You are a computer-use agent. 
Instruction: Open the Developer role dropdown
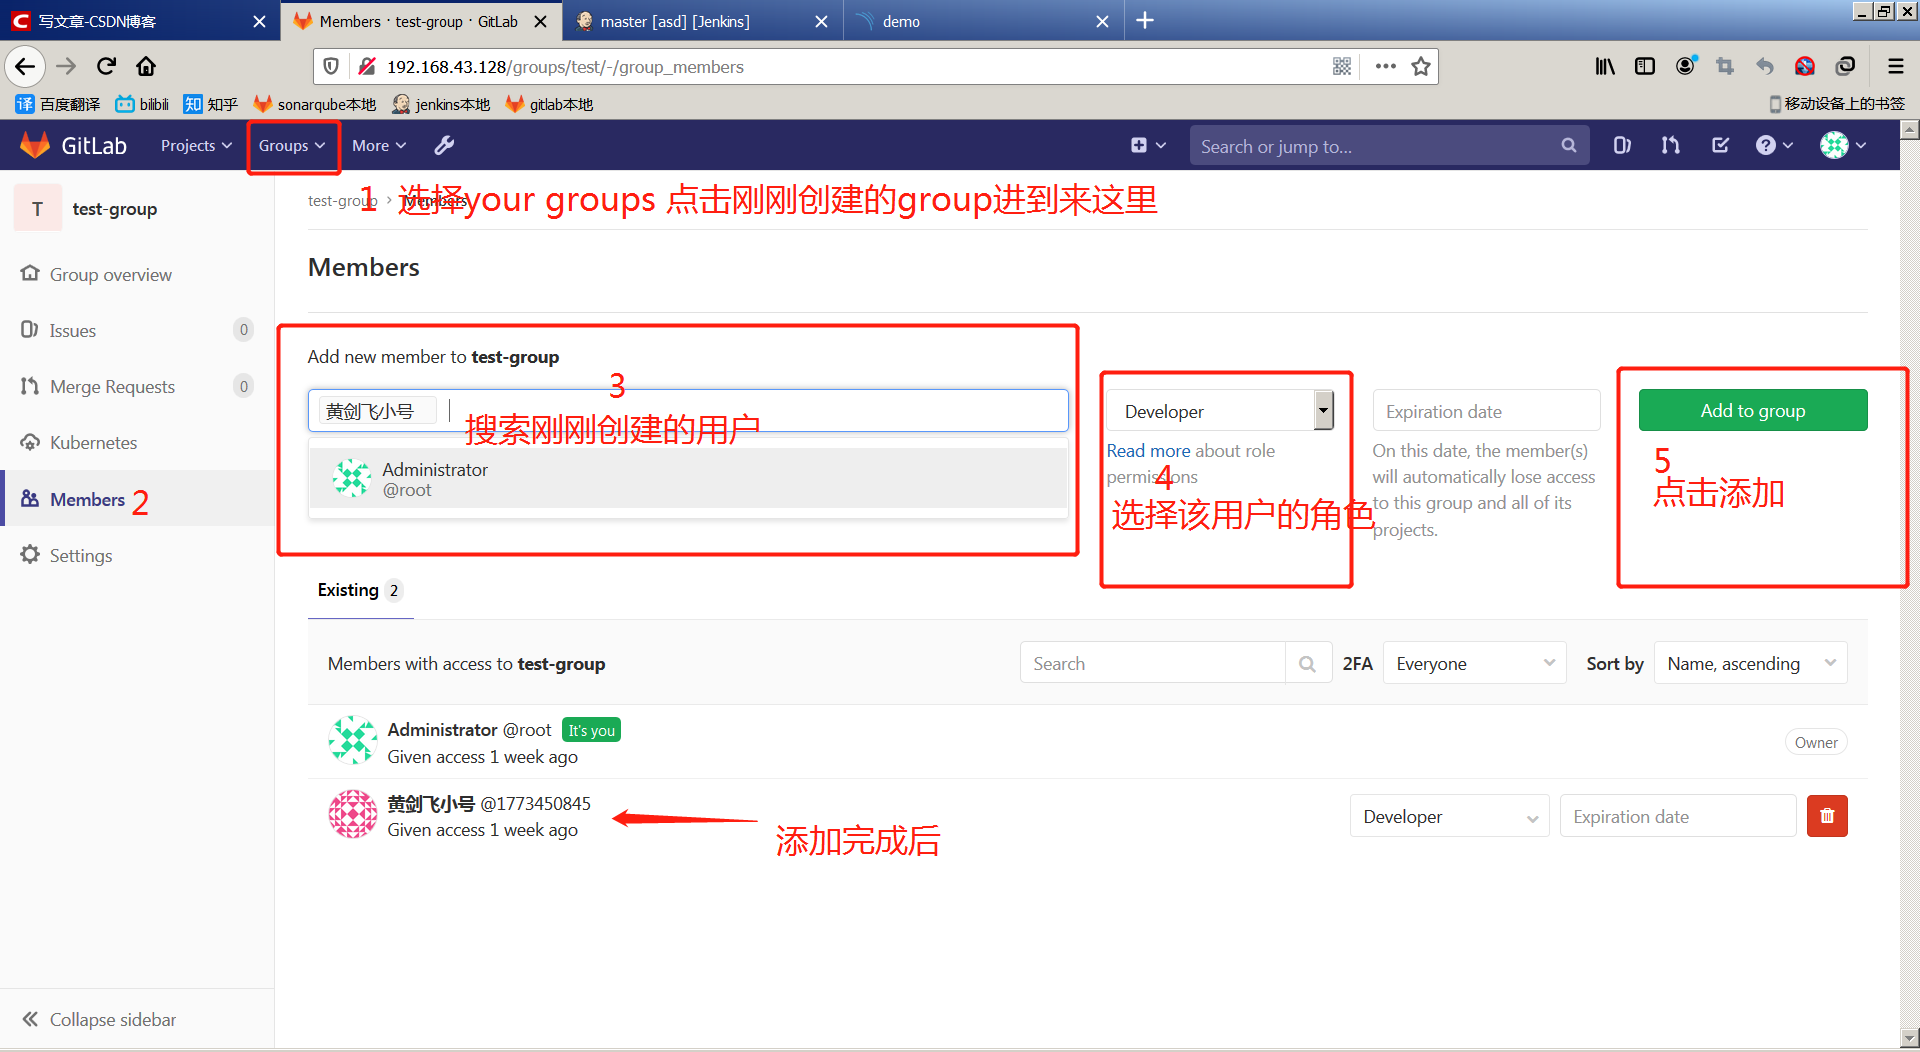pyautogui.click(x=1222, y=410)
